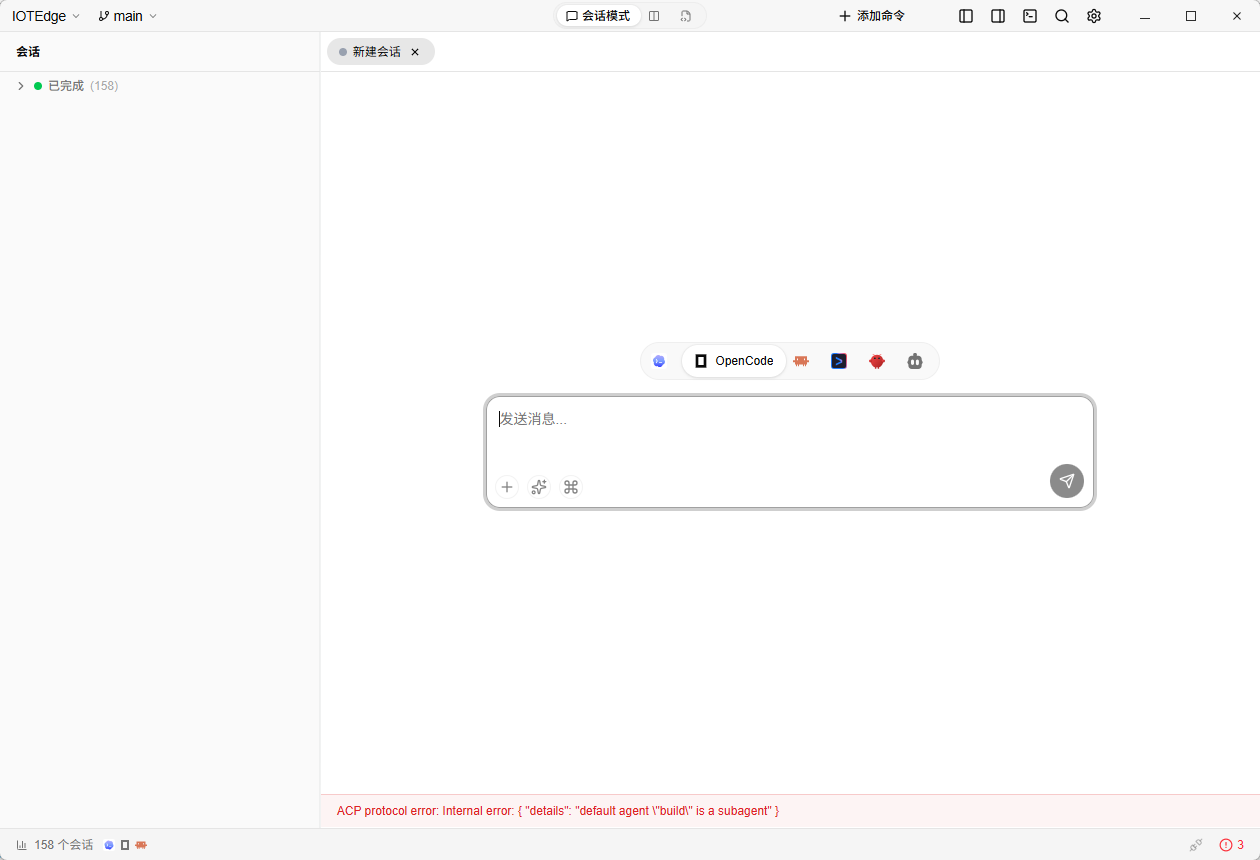The width and height of the screenshot is (1260, 860).
Task: Toggle the right sidebar panel
Action: click(x=998, y=16)
